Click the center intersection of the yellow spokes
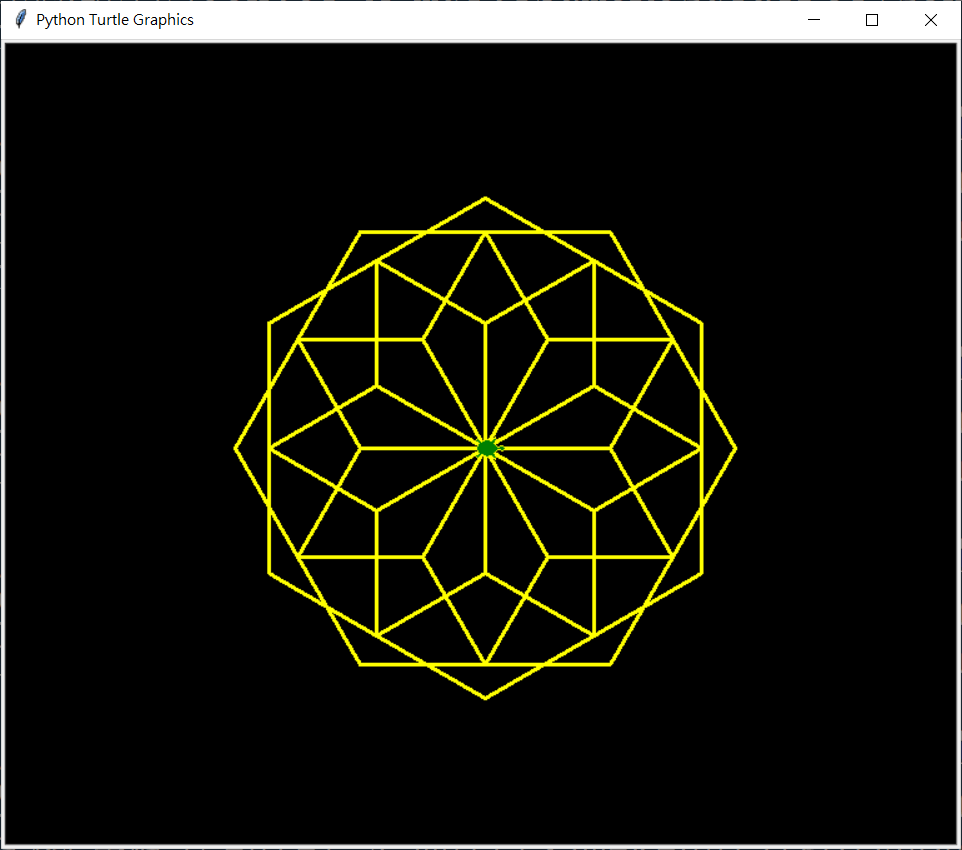The image size is (962, 850). (x=487, y=448)
